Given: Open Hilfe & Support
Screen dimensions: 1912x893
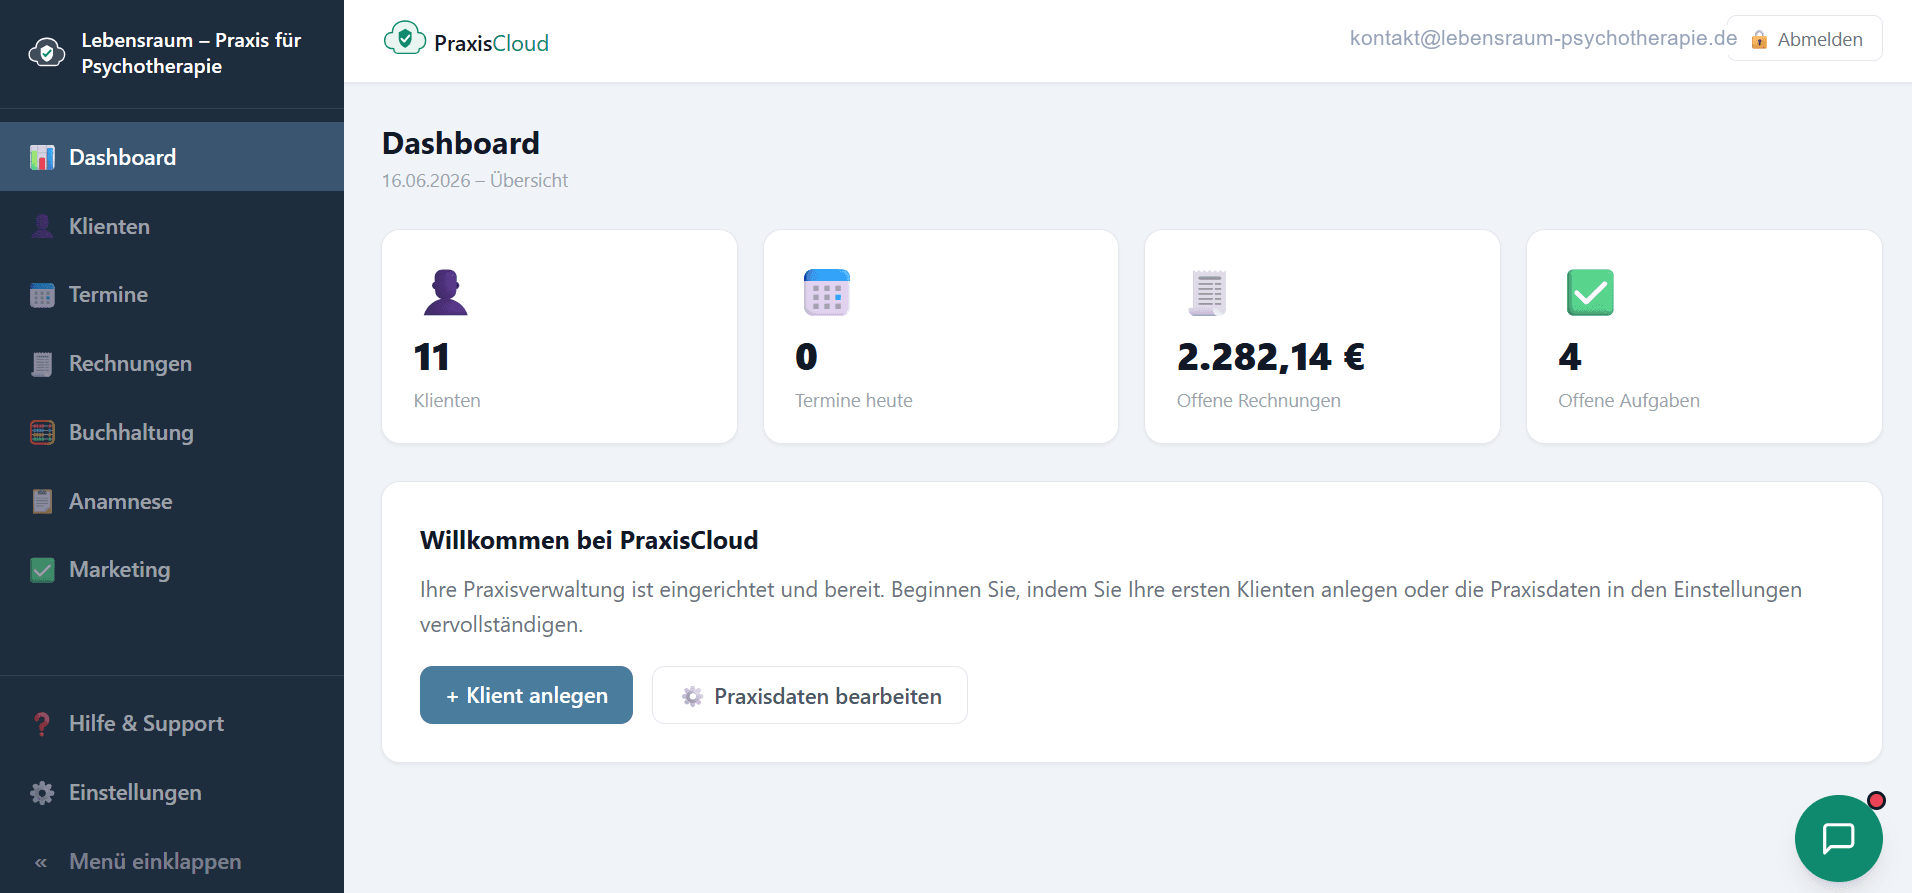Looking at the screenshot, I should pyautogui.click(x=172, y=724).
